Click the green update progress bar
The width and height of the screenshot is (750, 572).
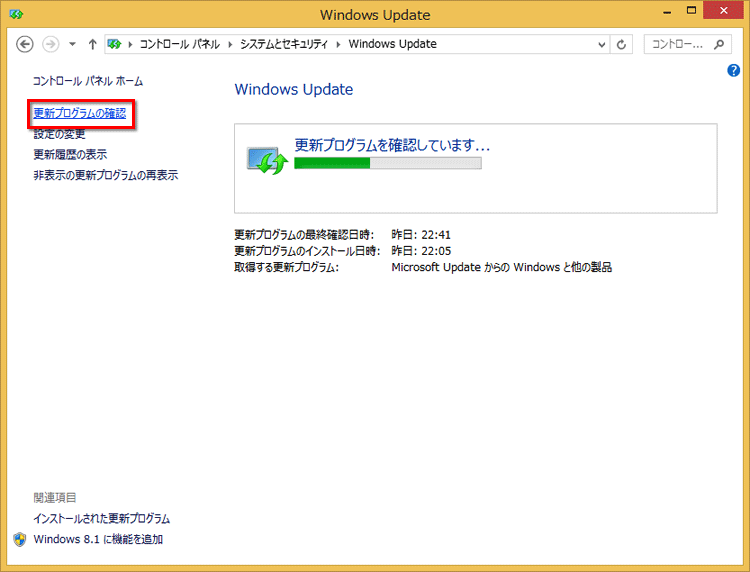tap(387, 163)
